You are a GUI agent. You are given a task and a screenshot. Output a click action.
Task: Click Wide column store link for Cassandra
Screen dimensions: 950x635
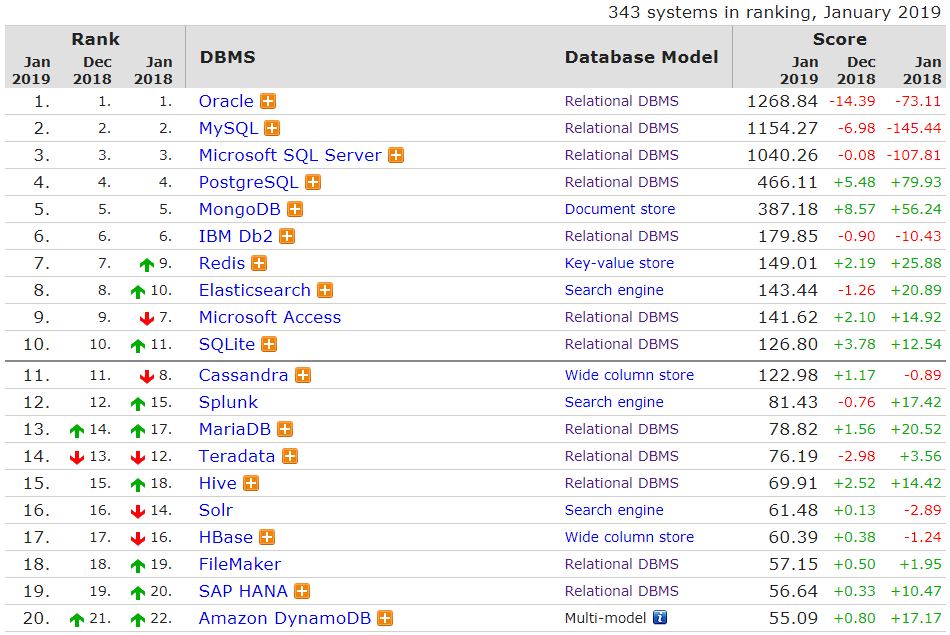(x=629, y=375)
